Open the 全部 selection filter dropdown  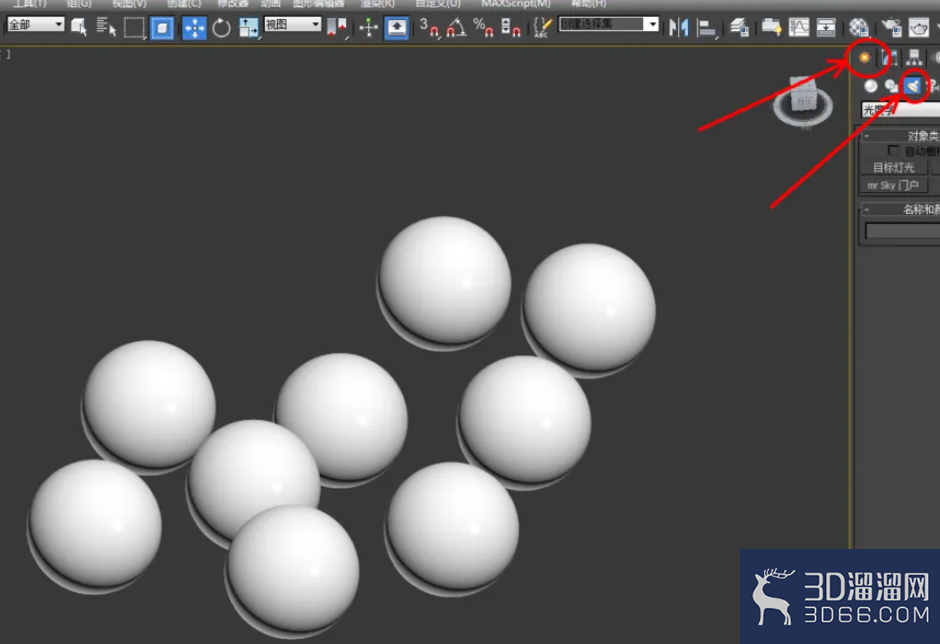[35, 25]
